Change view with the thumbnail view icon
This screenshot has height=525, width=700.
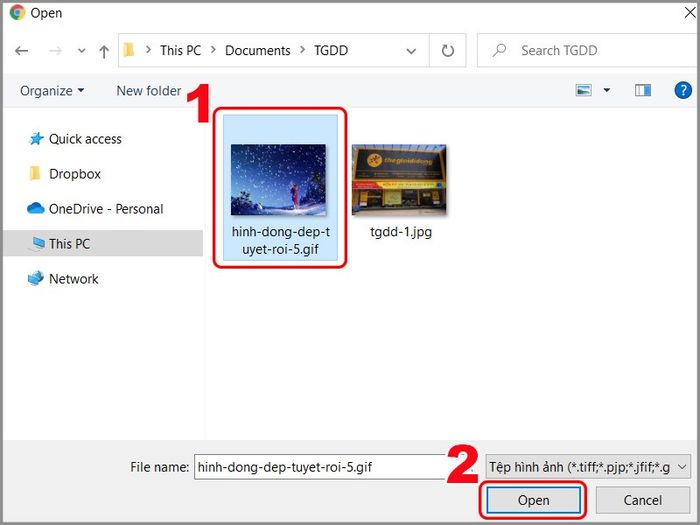[x=583, y=90]
